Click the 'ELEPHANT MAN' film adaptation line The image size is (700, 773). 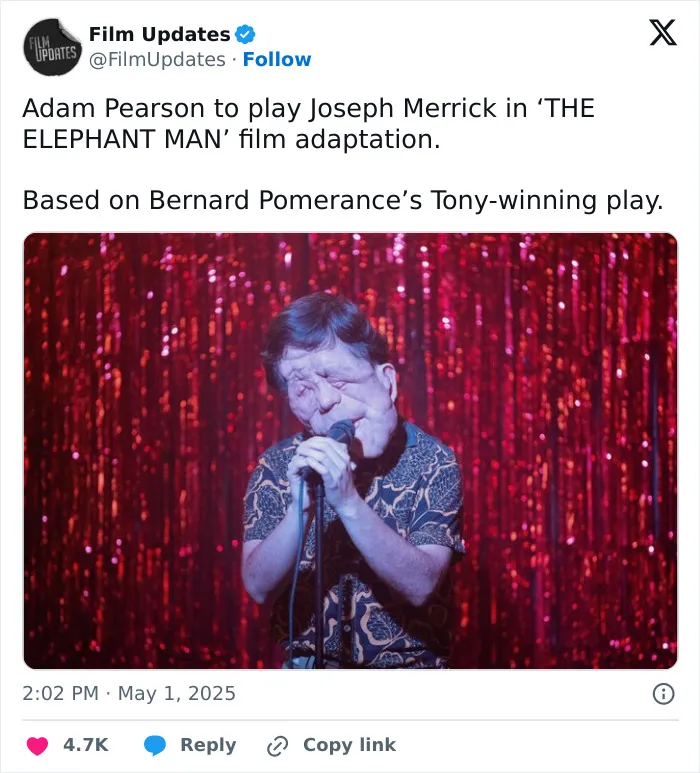231,139
